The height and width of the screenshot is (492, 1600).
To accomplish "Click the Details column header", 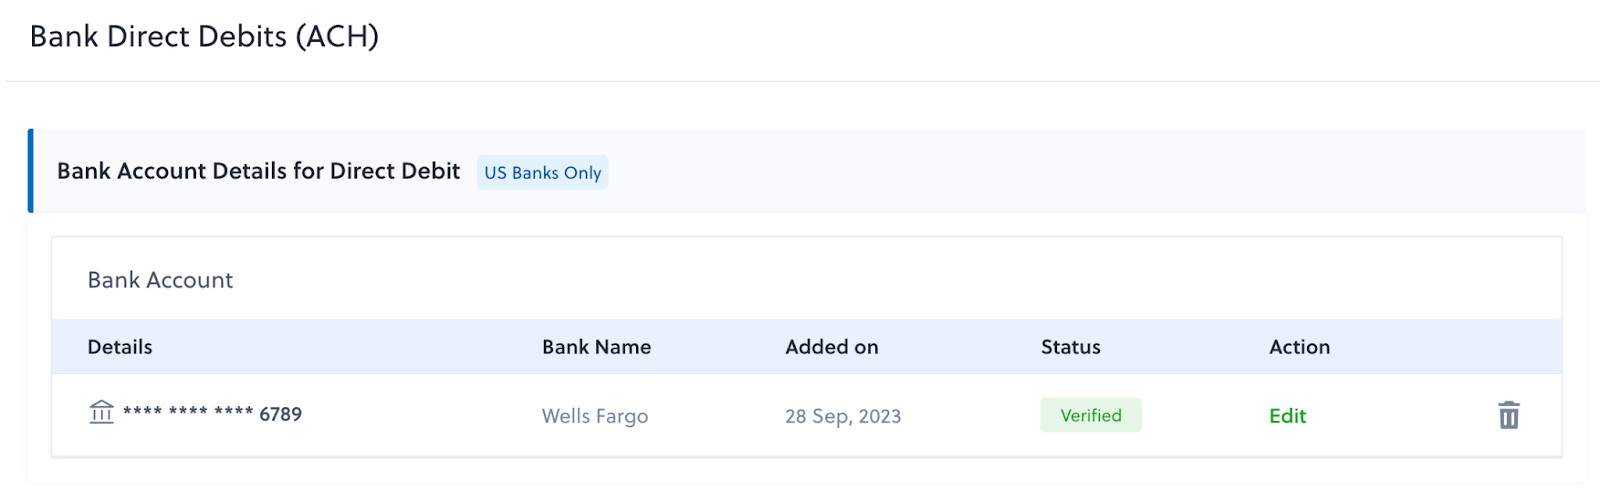I will click(120, 347).
